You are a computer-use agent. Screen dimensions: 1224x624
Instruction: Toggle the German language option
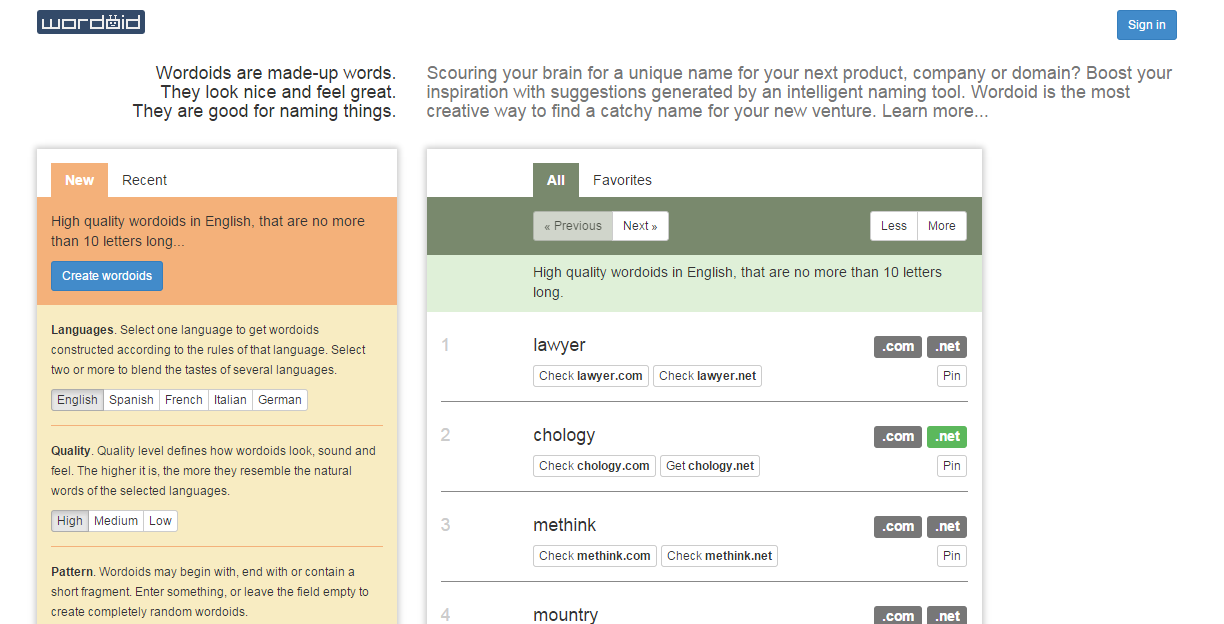tap(279, 400)
